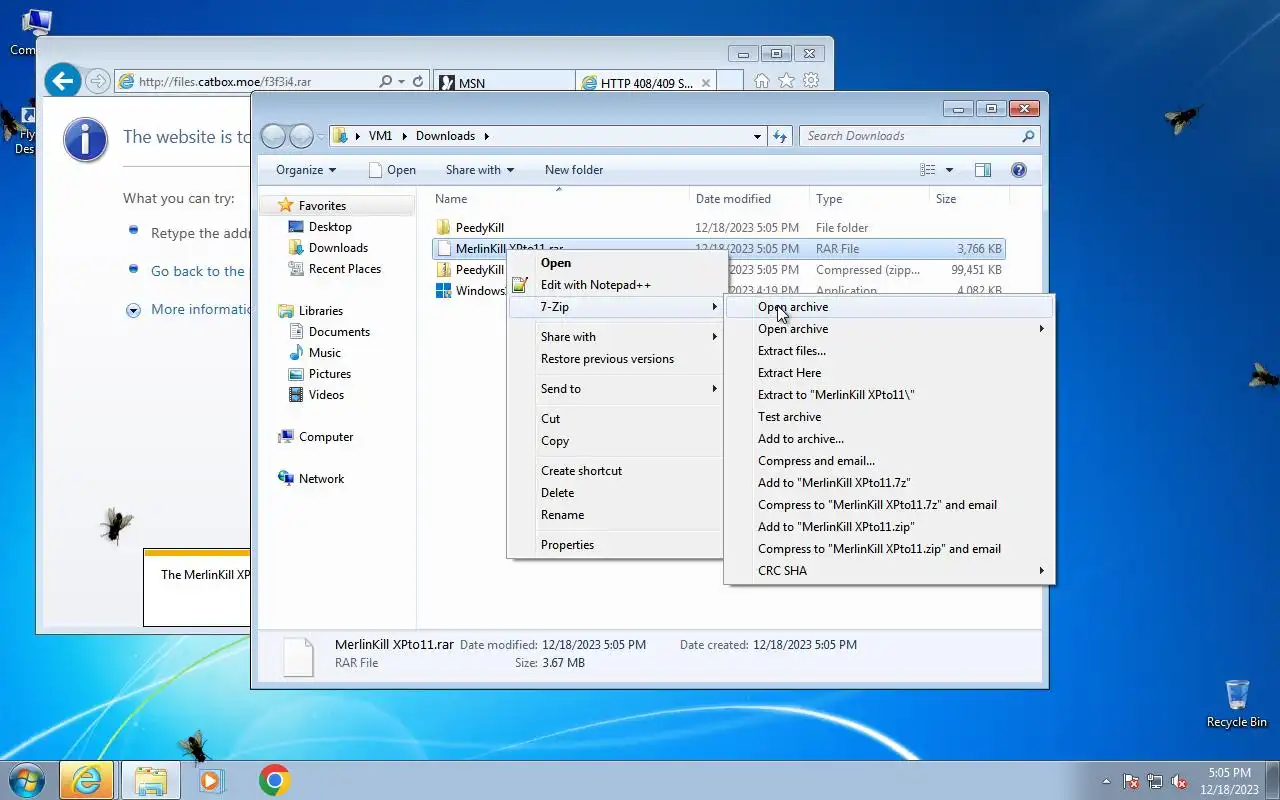Open Recent Places in sidebar
This screenshot has height=800, width=1280.
point(344,269)
